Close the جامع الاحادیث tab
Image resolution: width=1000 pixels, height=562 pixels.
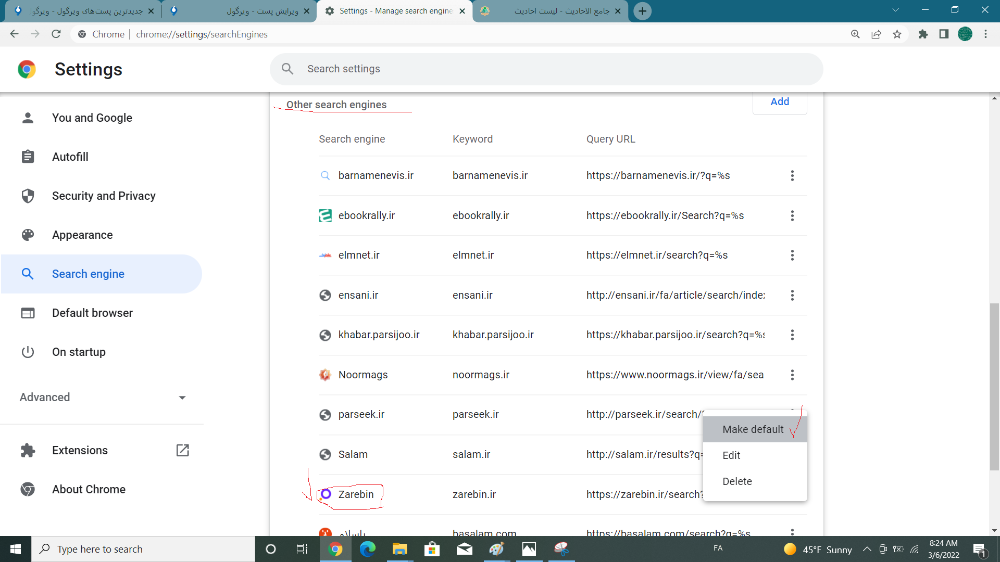coord(617,11)
